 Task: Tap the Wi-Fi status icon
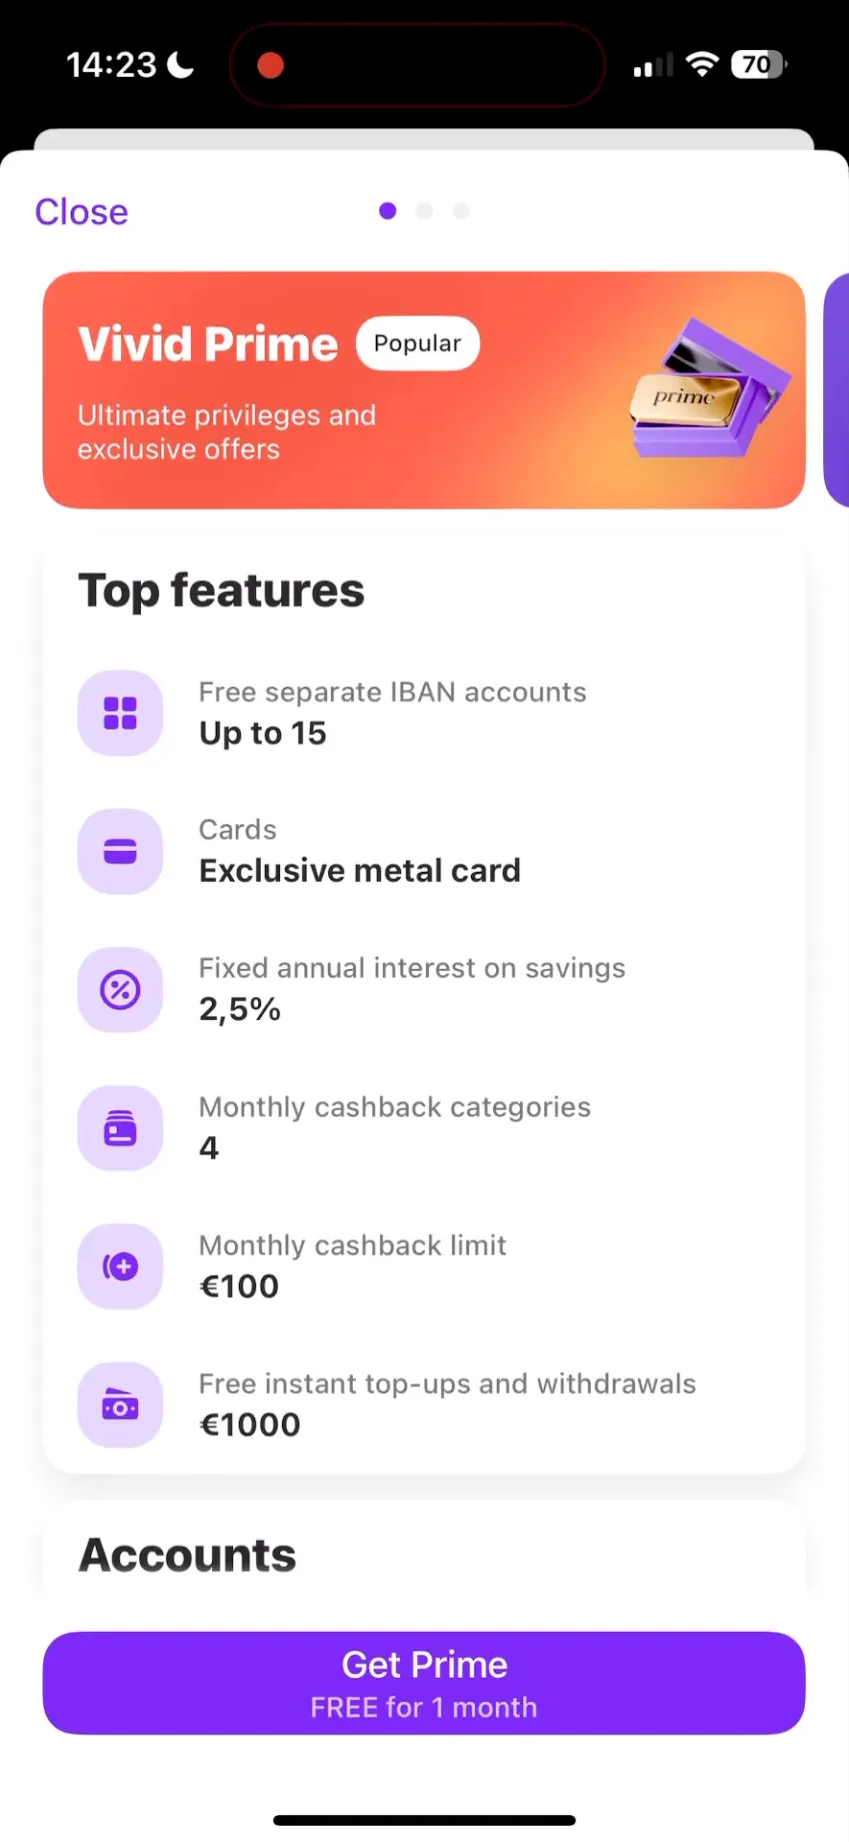703,65
